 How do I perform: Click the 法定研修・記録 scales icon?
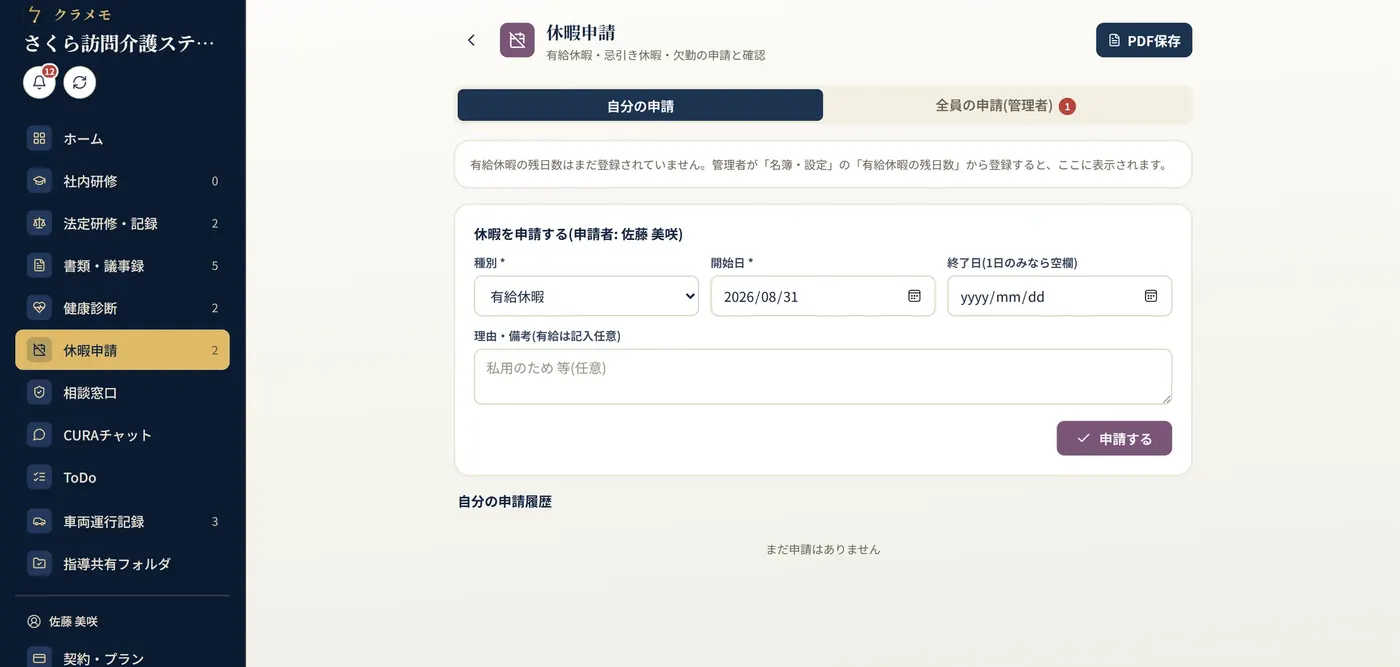pos(39,223)
